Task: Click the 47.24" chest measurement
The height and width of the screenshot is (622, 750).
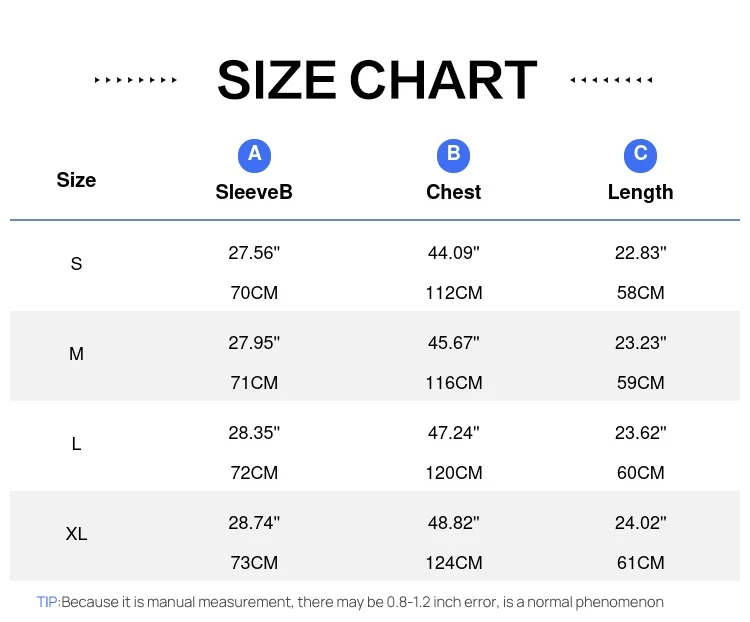Action: [454, 433]
